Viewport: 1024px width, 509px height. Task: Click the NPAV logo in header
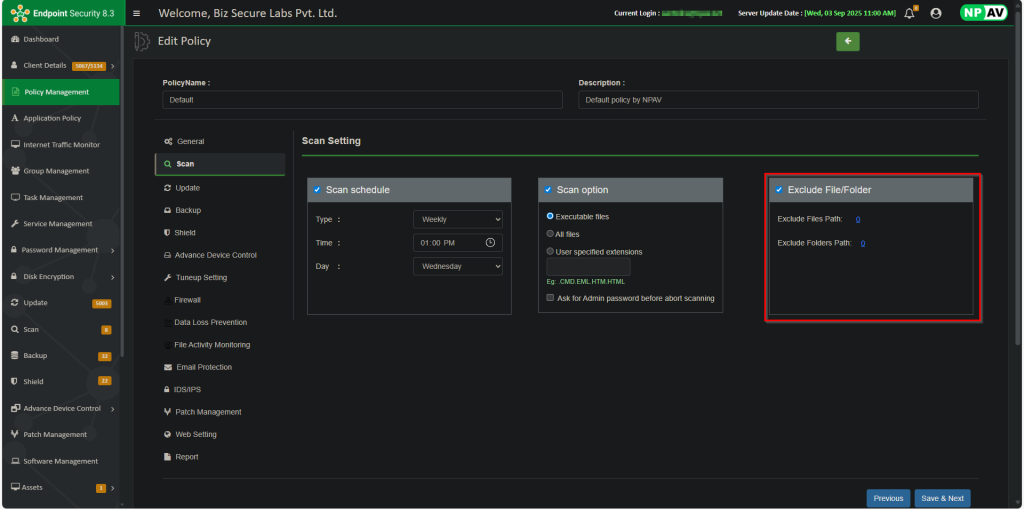pyautogui.click(x=982, y=13)
